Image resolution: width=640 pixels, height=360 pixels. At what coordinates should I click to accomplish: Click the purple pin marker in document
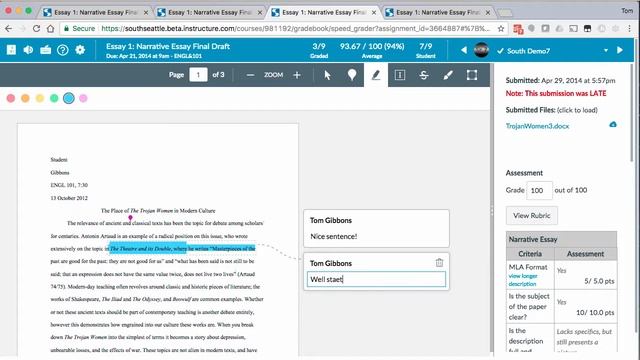click(x=130, y=218)
